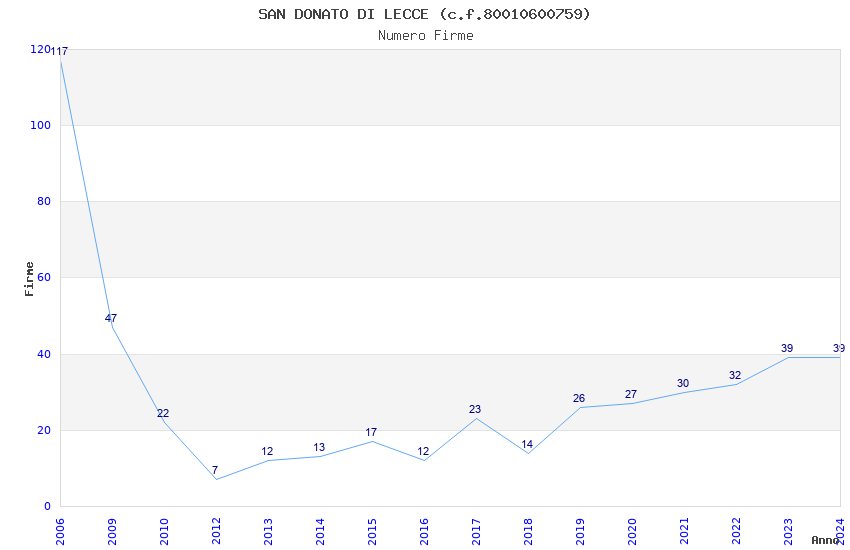Screen dimensions: 850x550
Task: Click the data label 32 for 2022
Action: 735,376
